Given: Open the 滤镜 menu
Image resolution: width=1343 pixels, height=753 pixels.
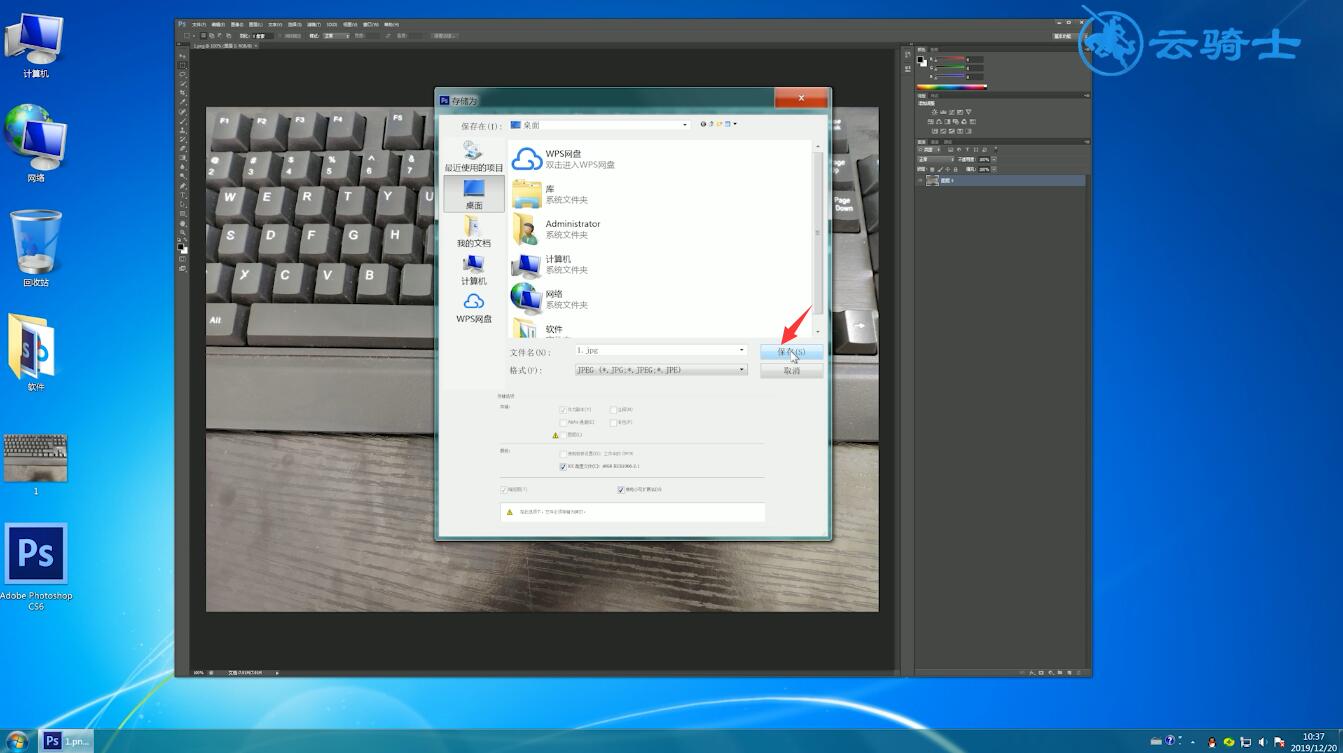Looking at the screenshot, I should click(x=314, y=25).
